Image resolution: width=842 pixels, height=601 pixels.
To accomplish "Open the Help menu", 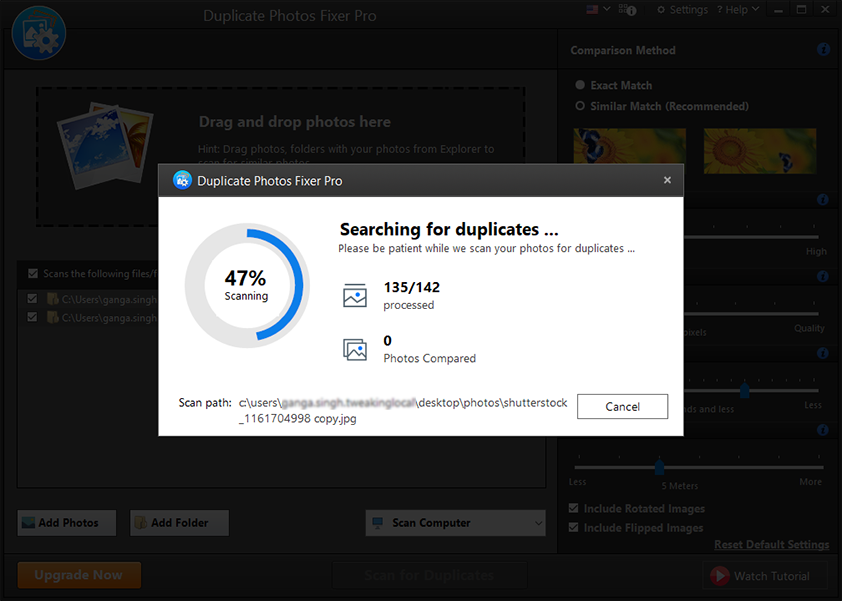I will point(738,10).
